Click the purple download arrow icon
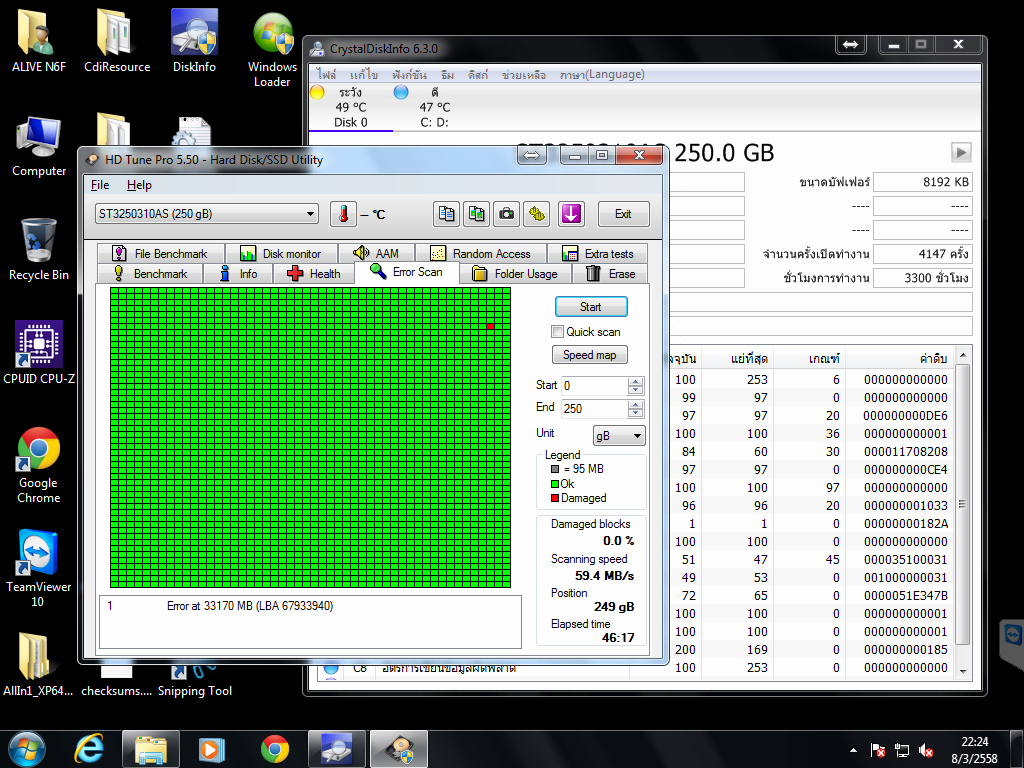The width and height of the screenshot is (1024, 768). point(571,214)
